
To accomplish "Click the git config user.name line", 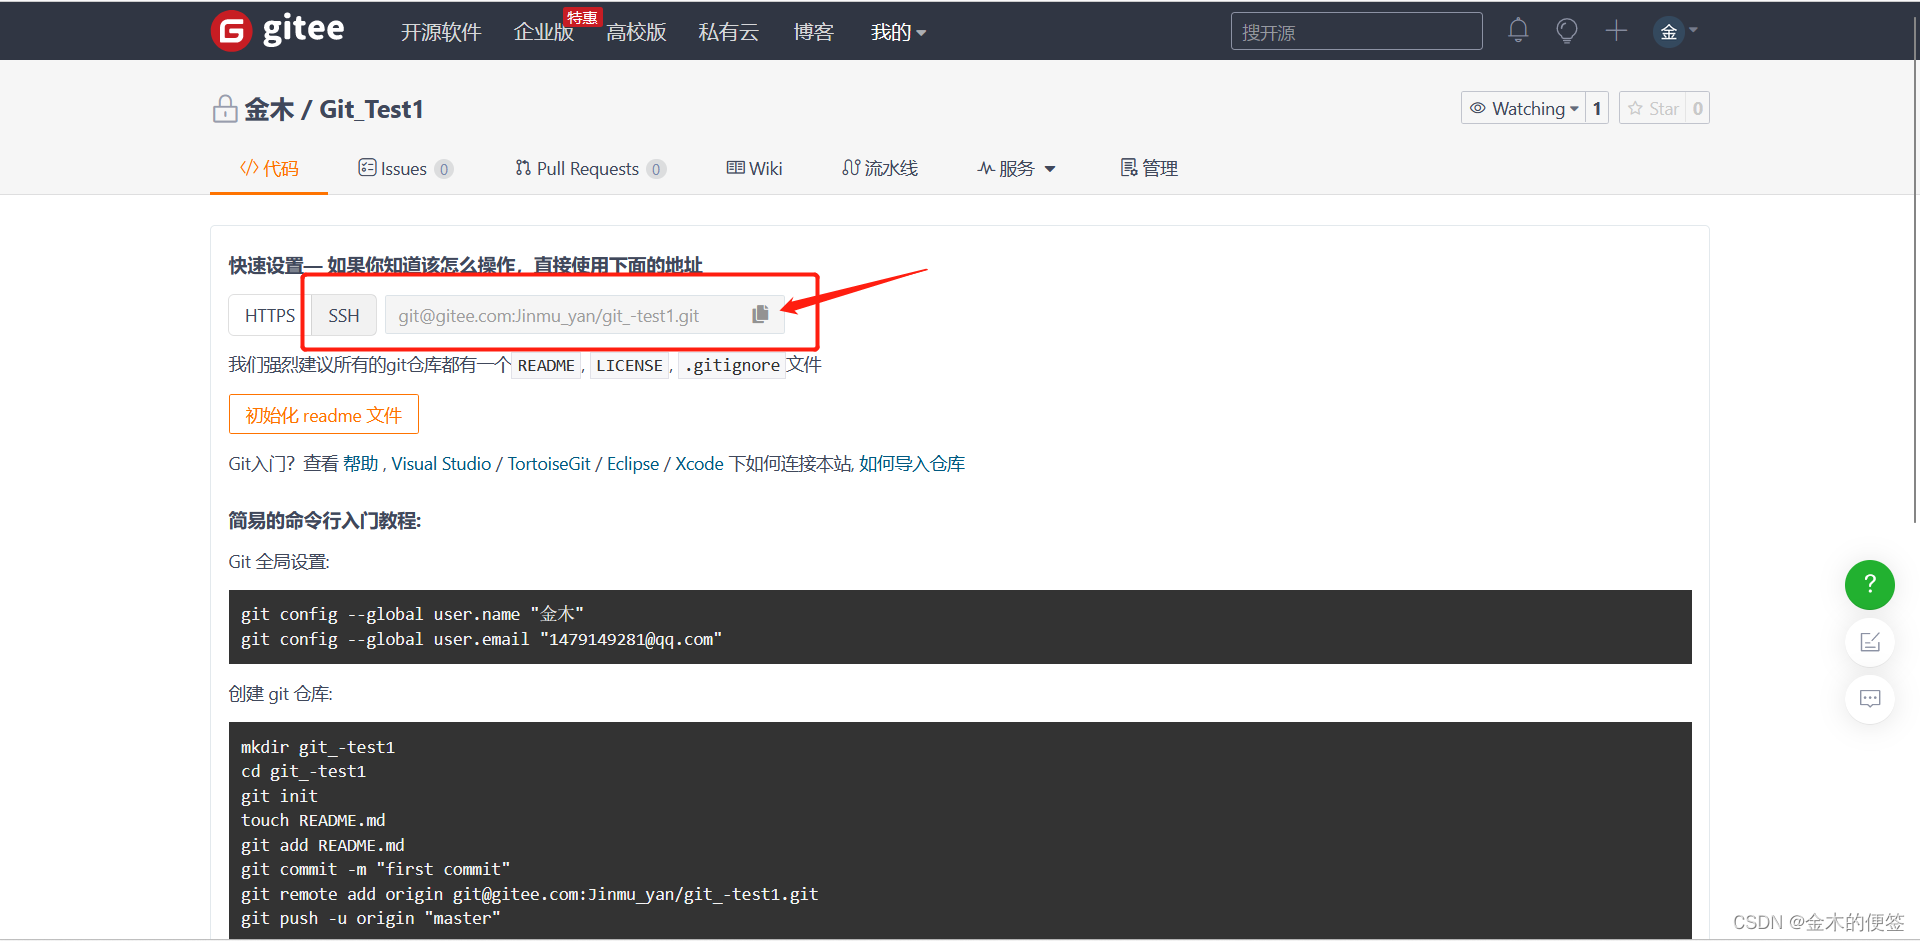I will 412,614.
